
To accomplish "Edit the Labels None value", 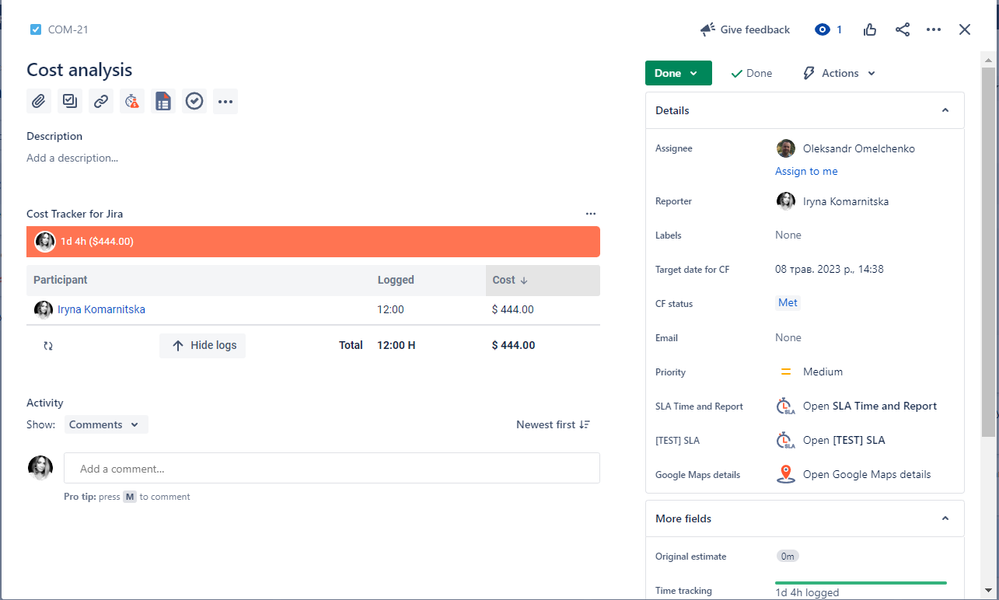I will [x=788, y=235].
